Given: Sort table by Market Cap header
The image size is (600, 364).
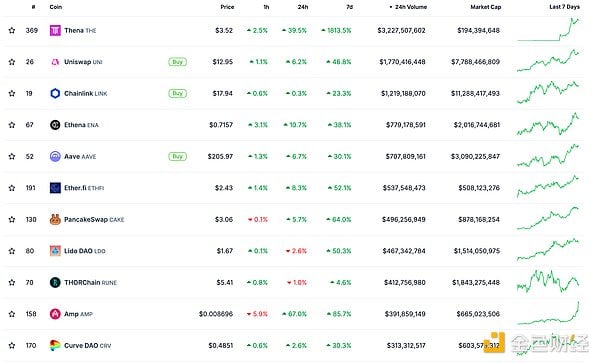Looking at the screenshot, I should 486,7.
